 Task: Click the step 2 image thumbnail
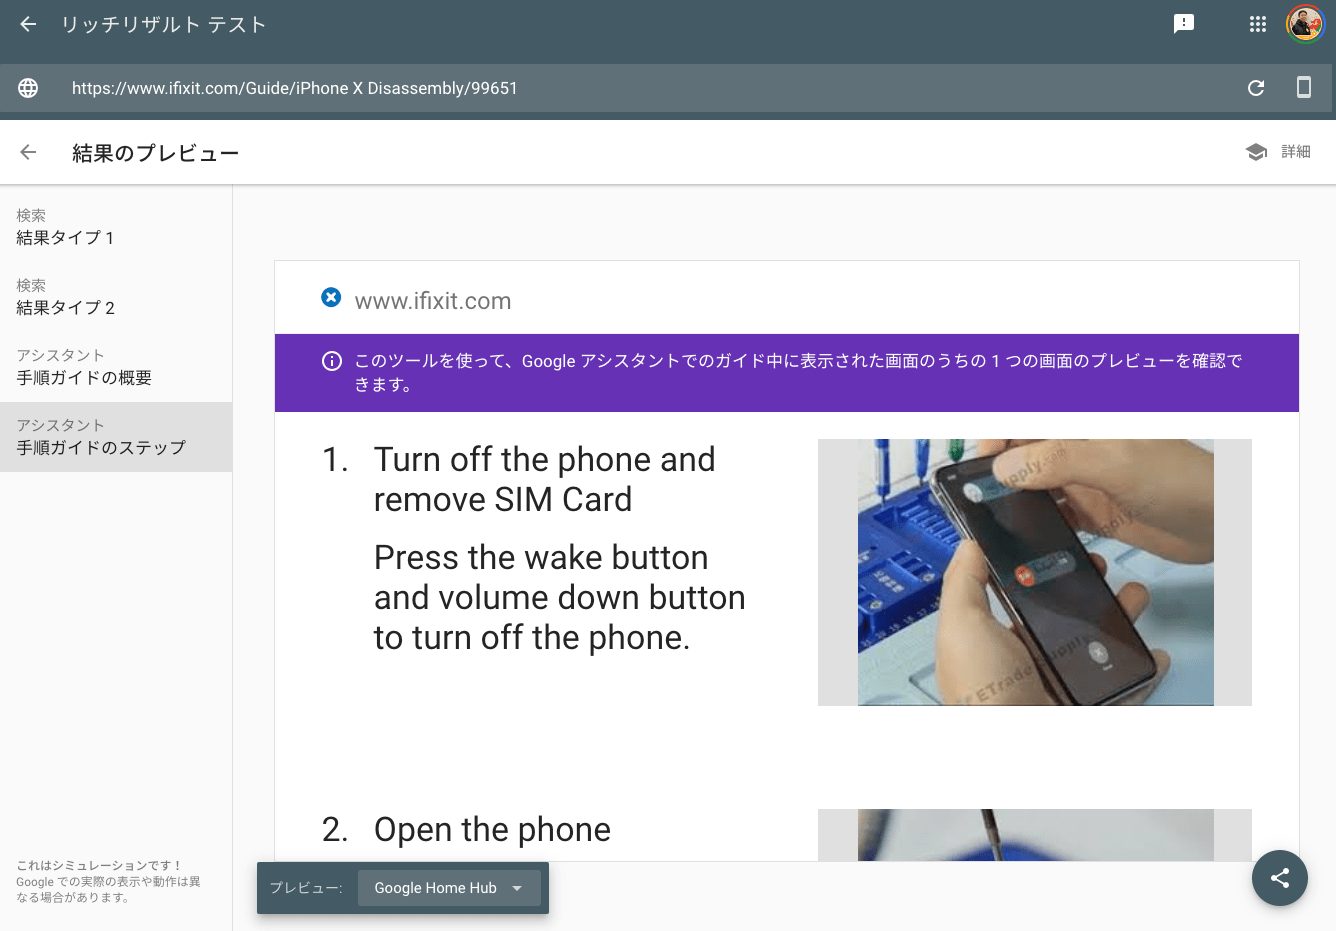tap(1035, 835)
